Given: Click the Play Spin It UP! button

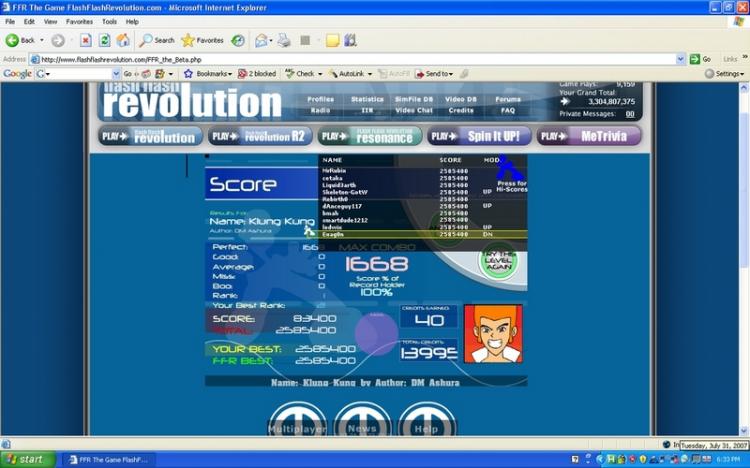Looking at the screenshot, I should tap(479, 136).
